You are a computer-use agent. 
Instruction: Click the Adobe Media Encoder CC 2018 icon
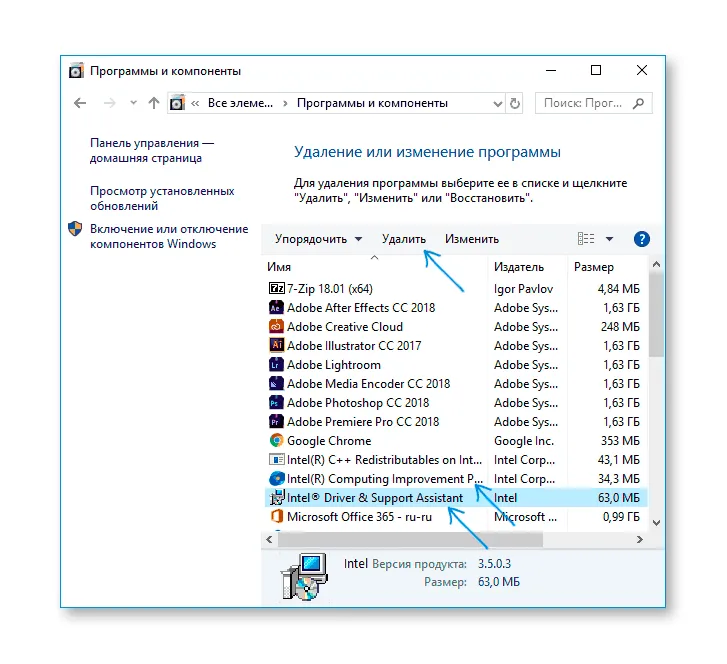click(x=276, y=383)
